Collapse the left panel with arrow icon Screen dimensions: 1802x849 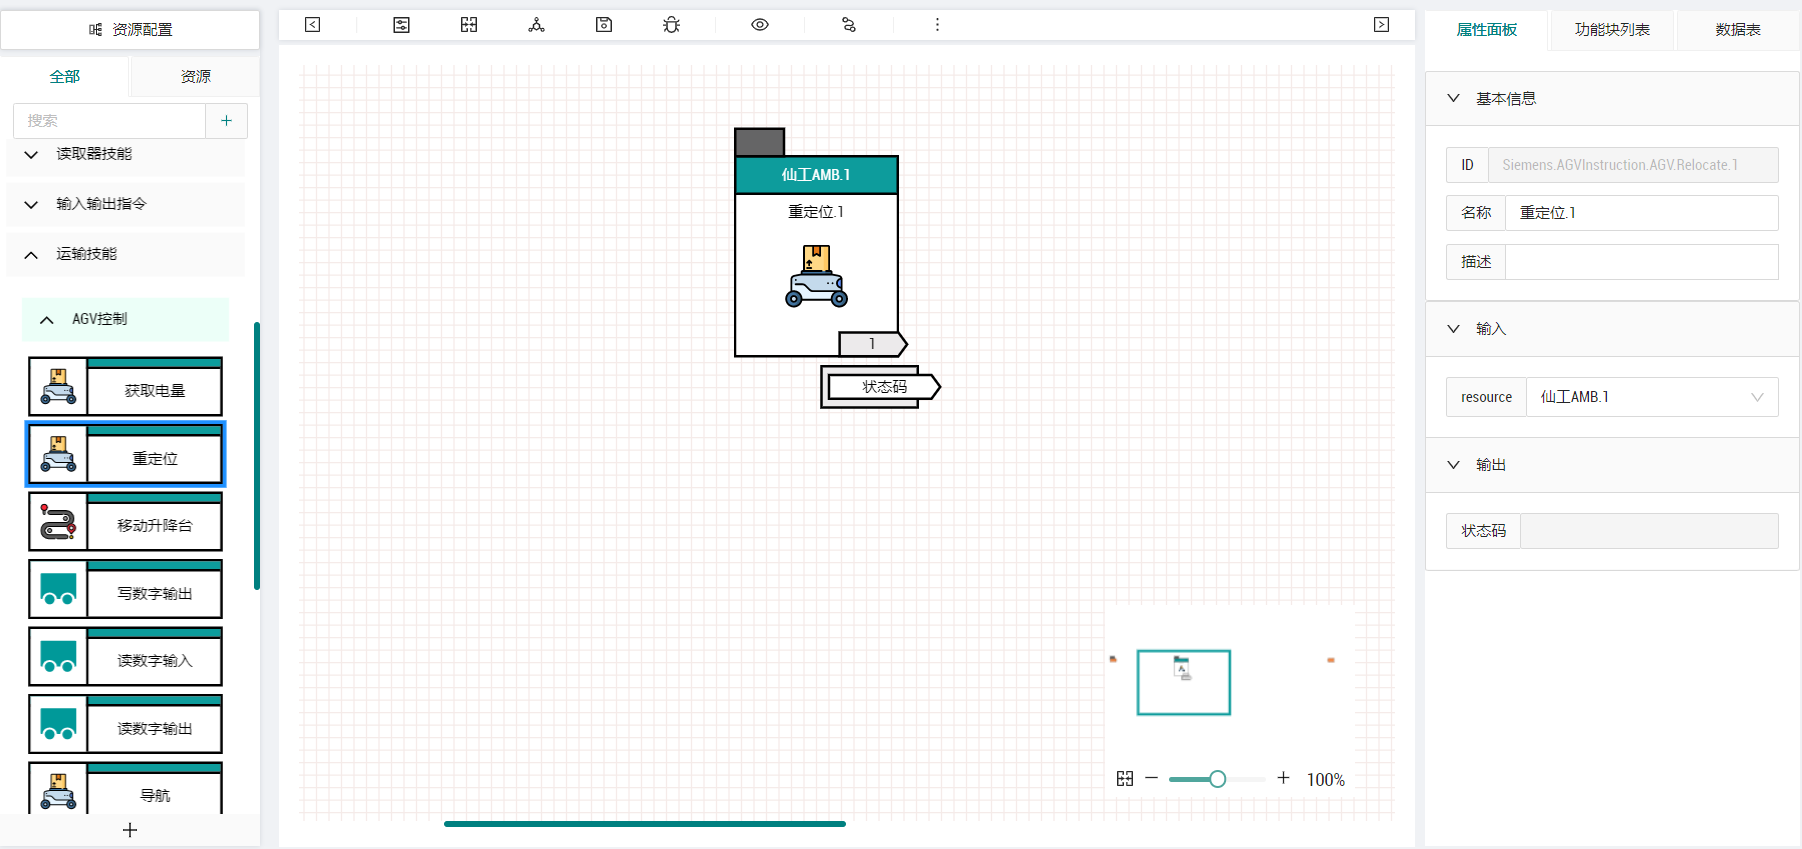[x=312, y=25]
